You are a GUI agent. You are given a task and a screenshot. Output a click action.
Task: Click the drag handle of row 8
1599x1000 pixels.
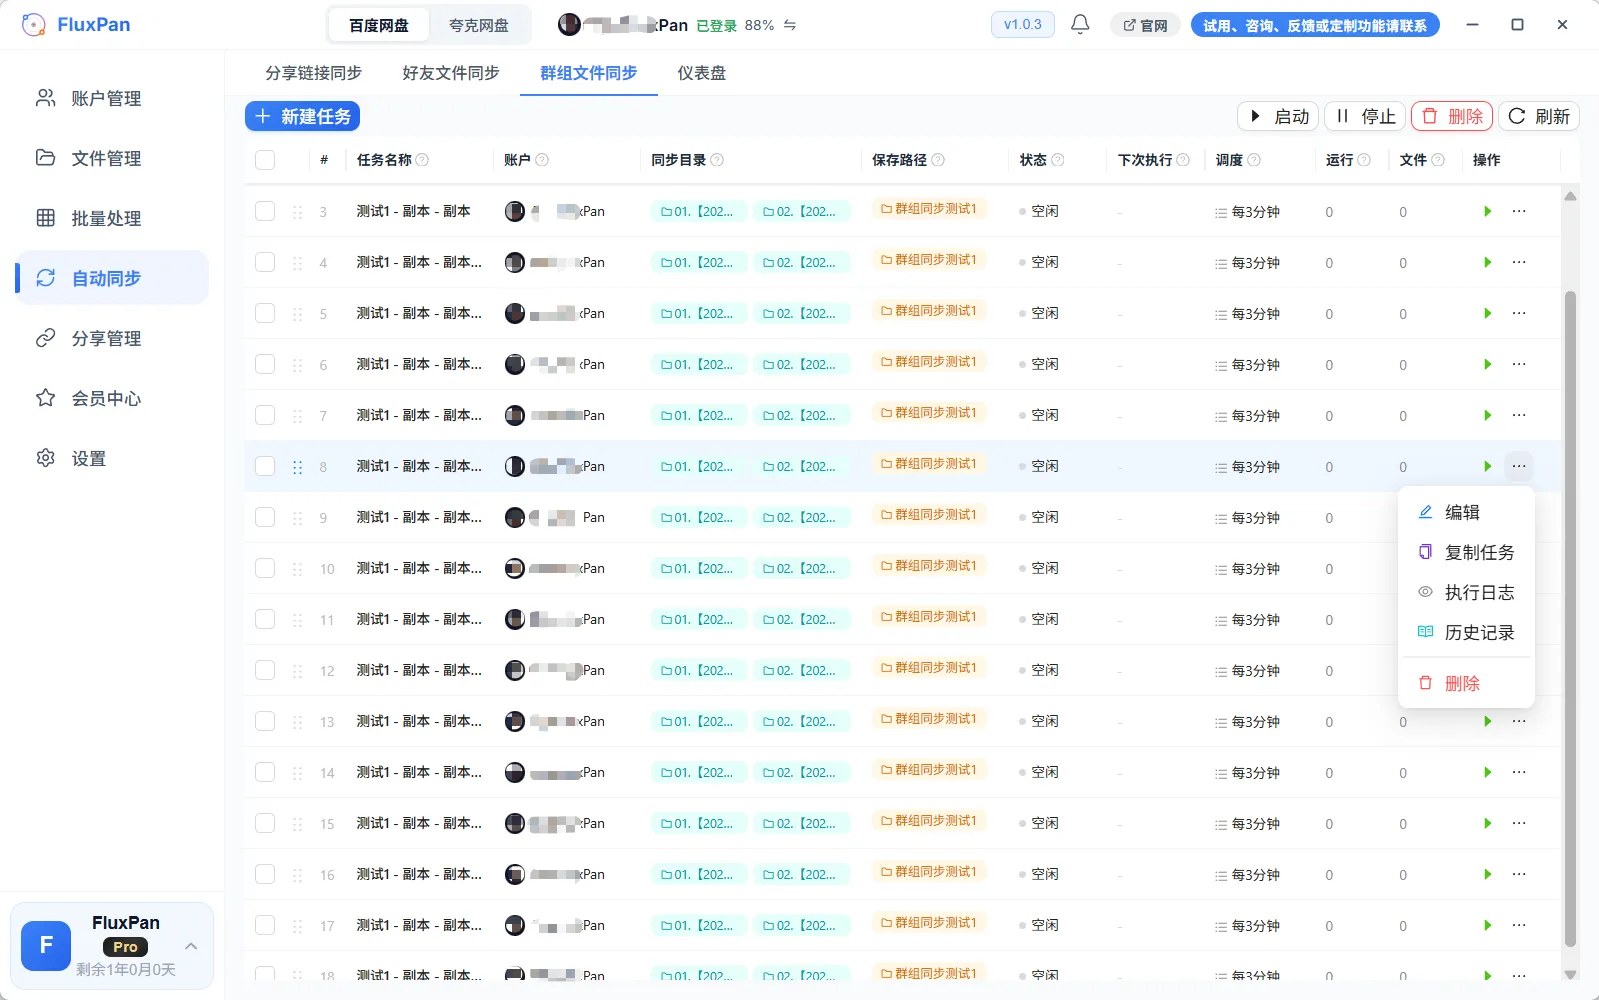click(297, 467)
